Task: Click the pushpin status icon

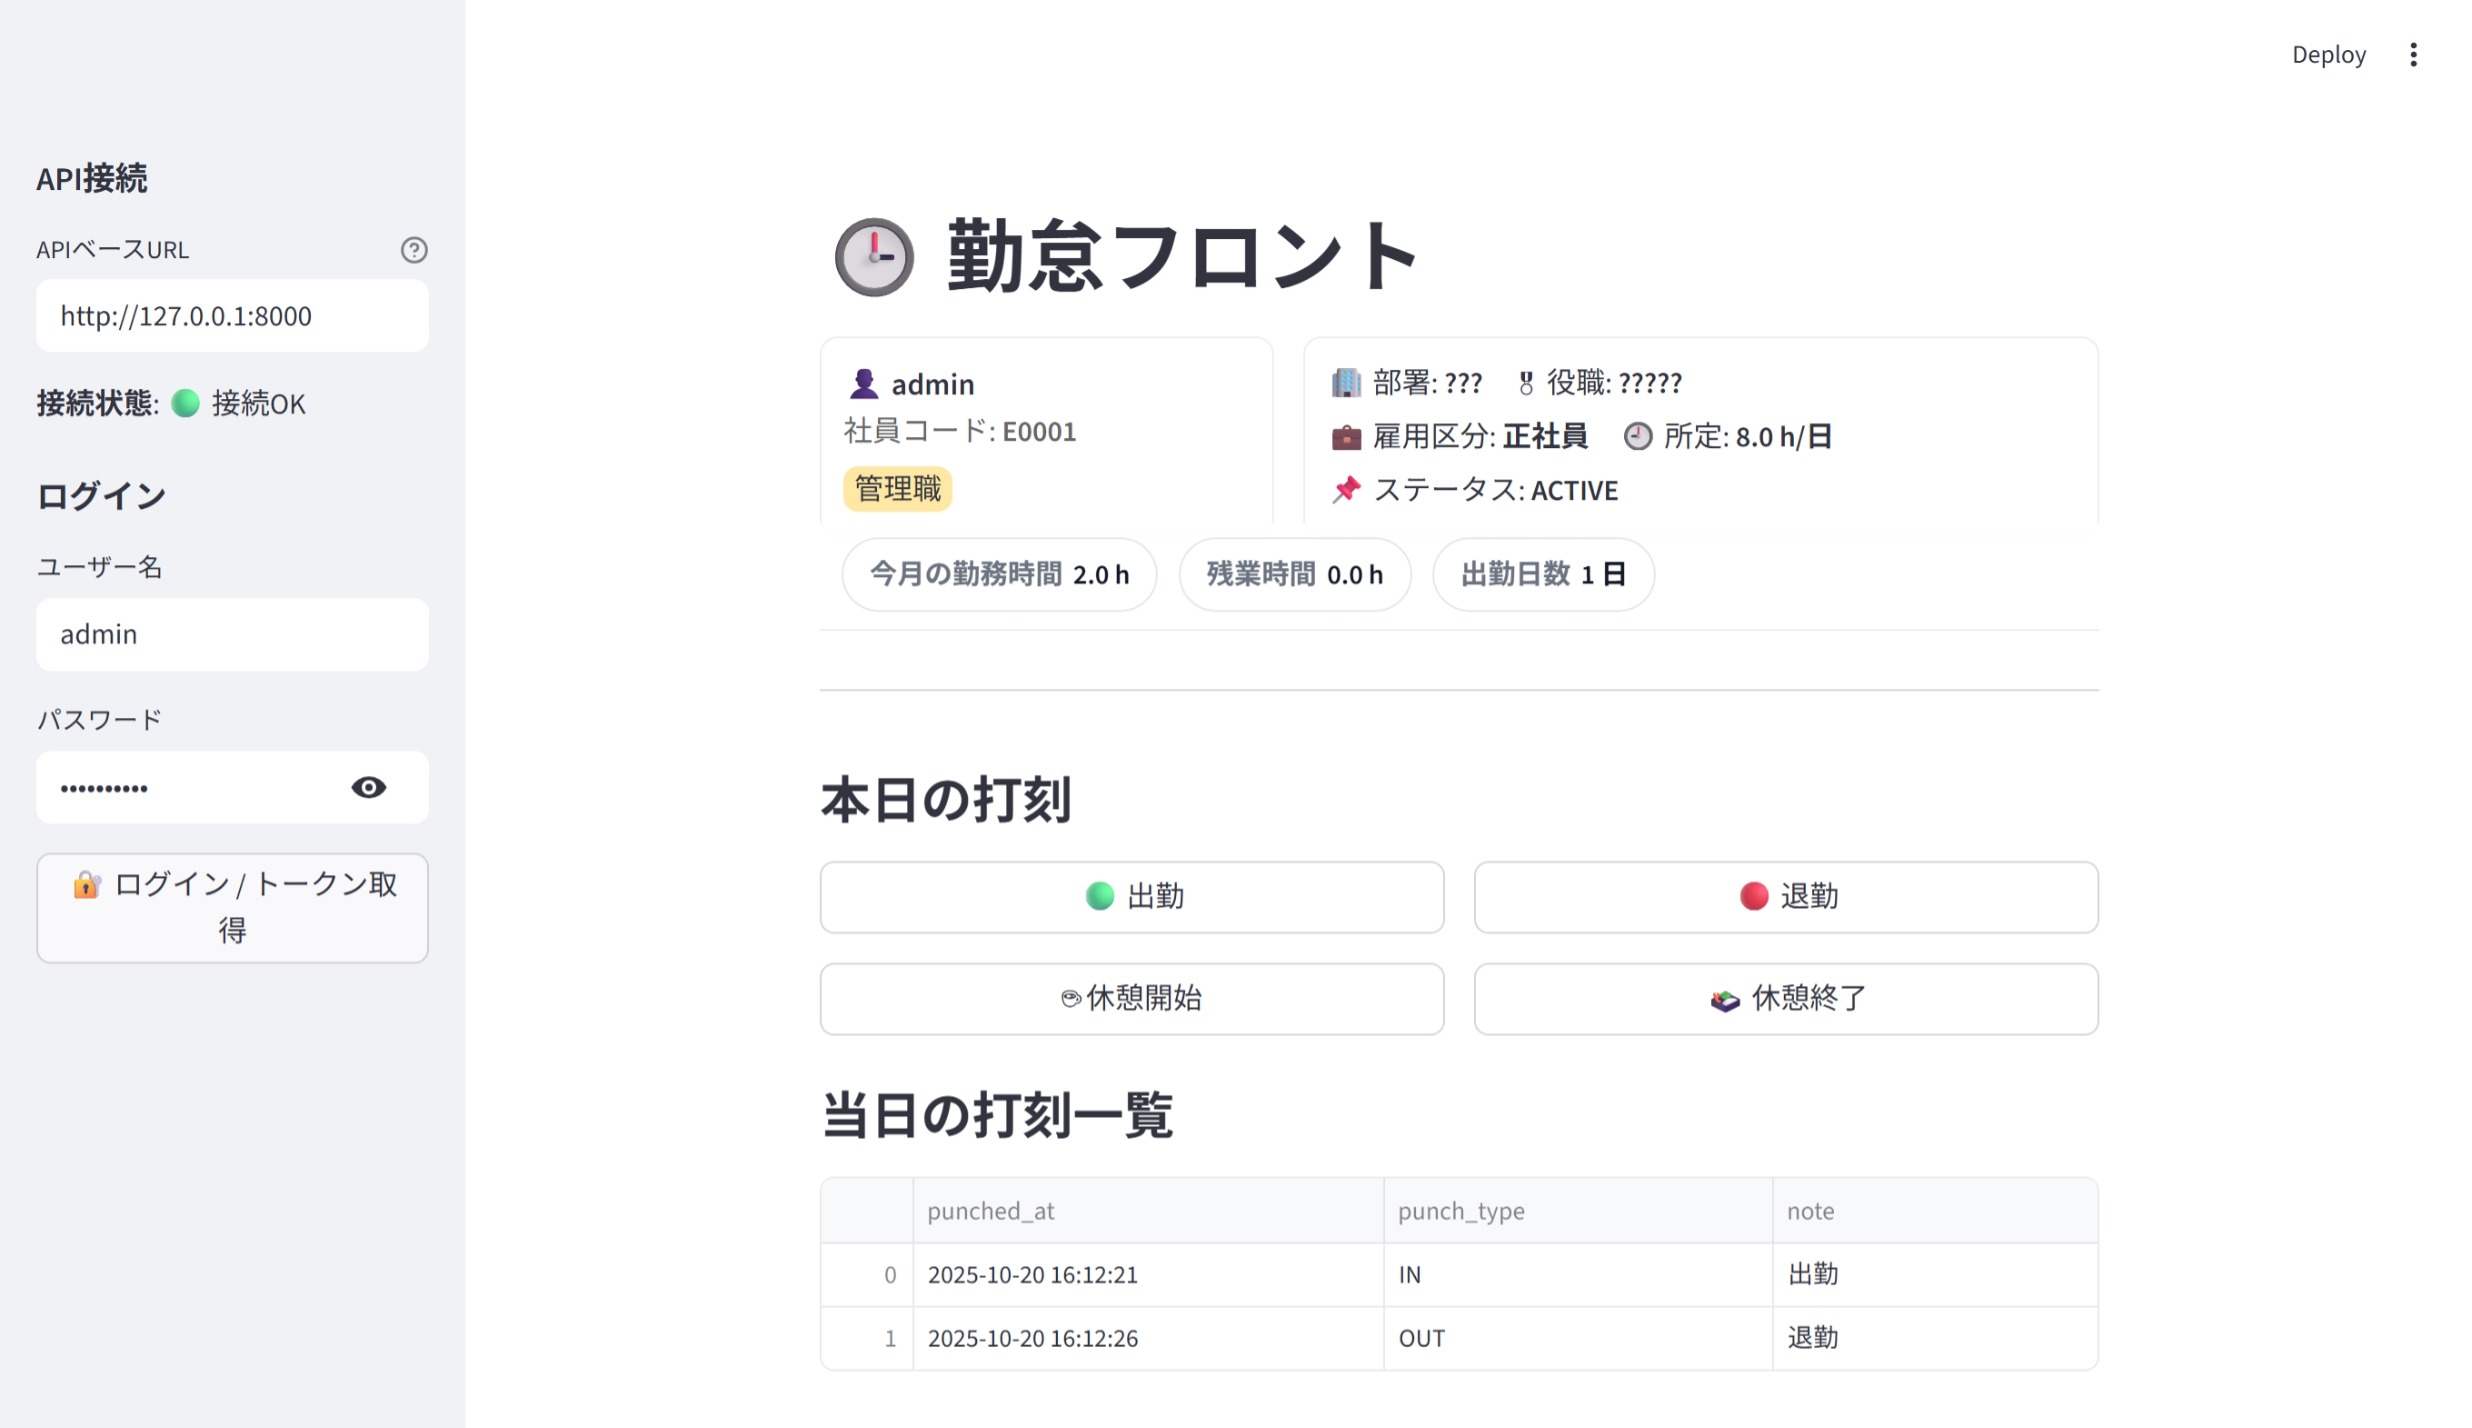Action: (1346, 490)
